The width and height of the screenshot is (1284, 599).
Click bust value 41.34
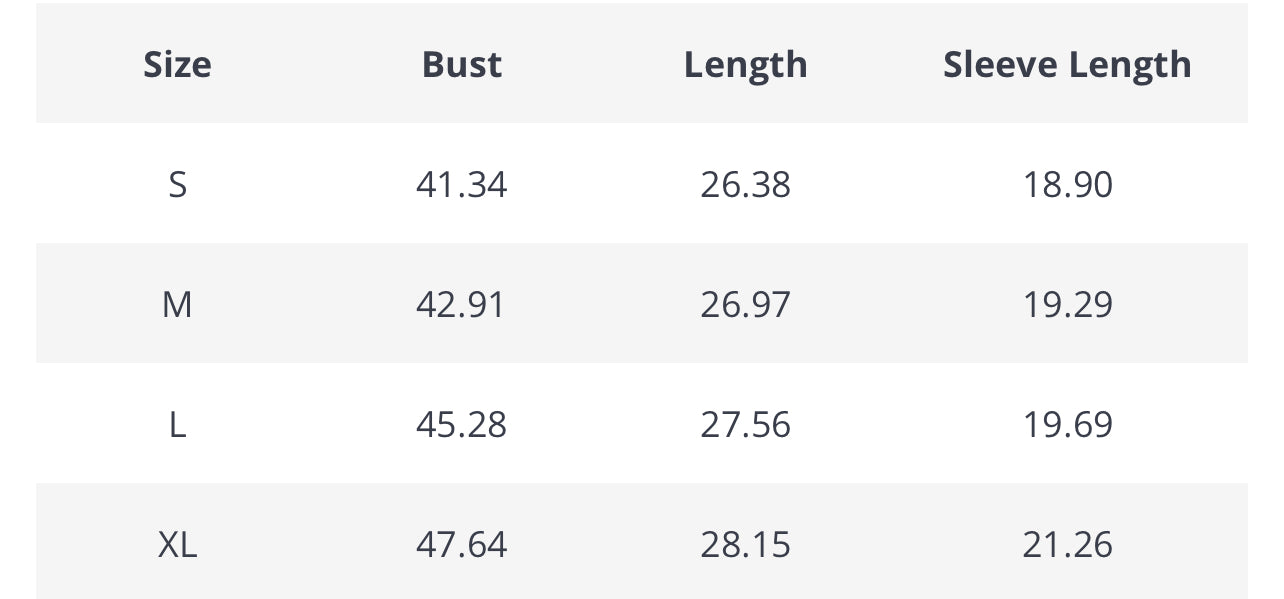coord(461,185)
